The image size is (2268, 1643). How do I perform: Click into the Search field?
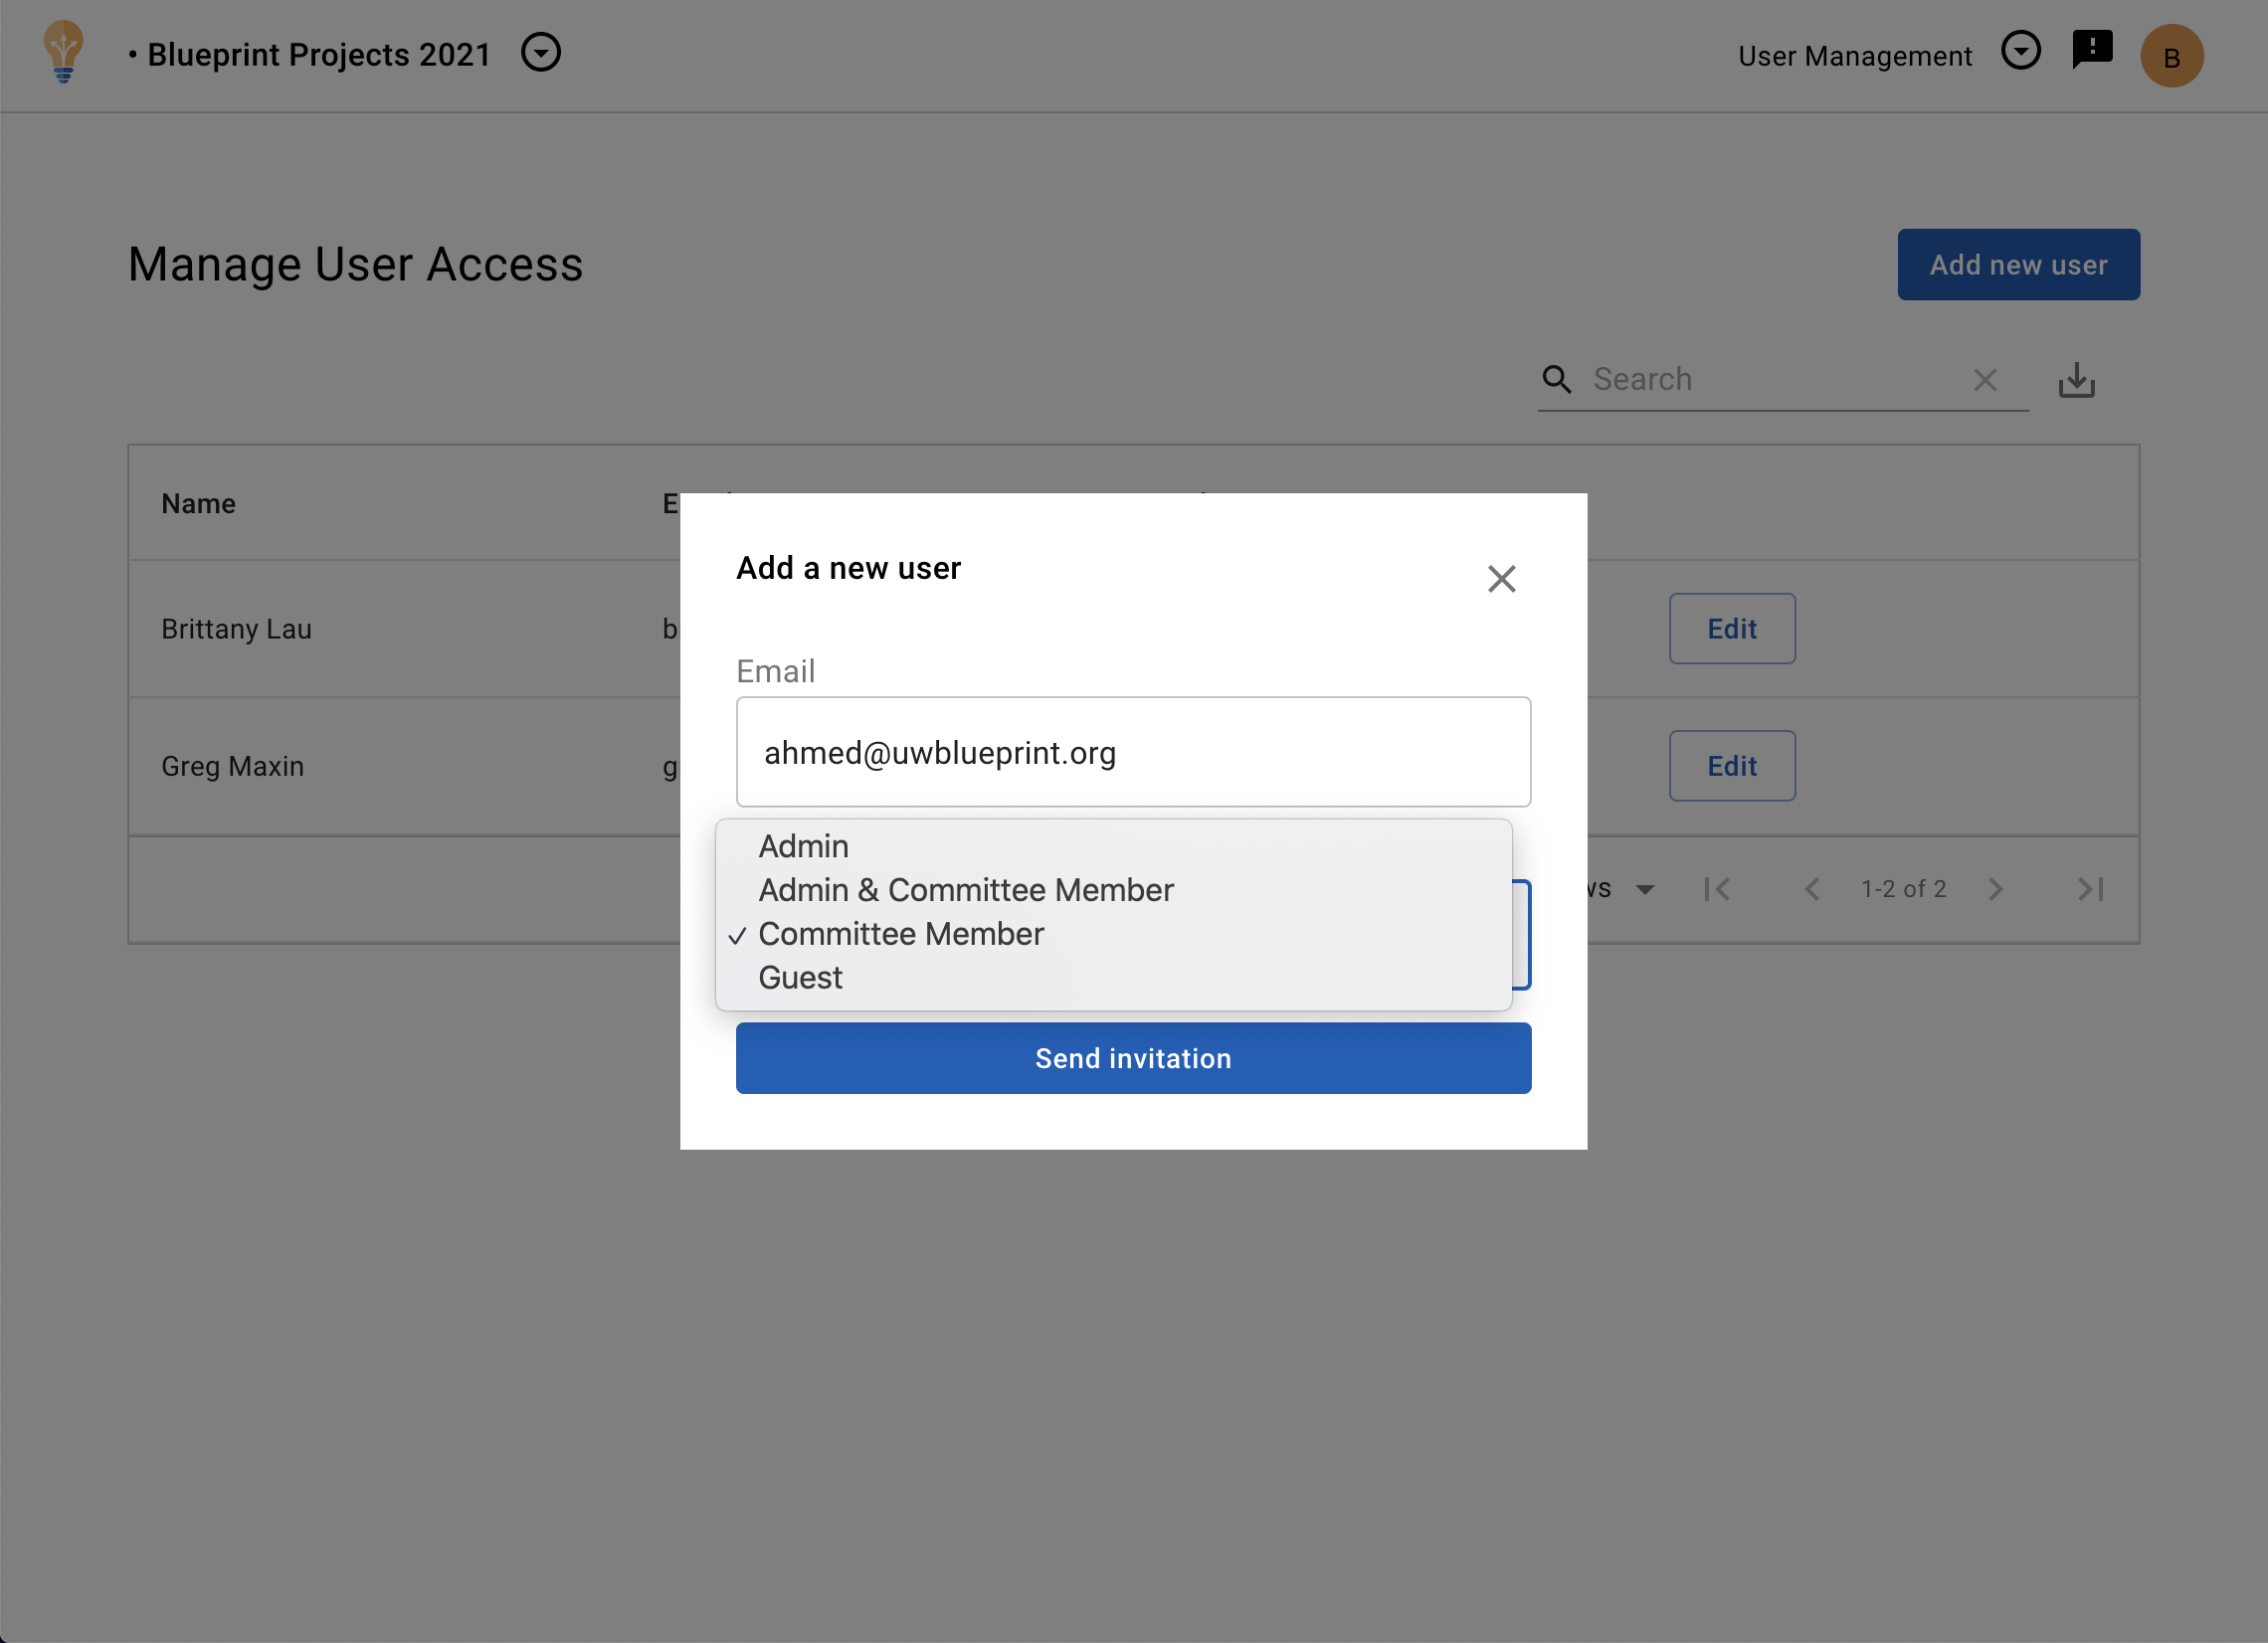pyautogui.click(x=1770, y=380)
